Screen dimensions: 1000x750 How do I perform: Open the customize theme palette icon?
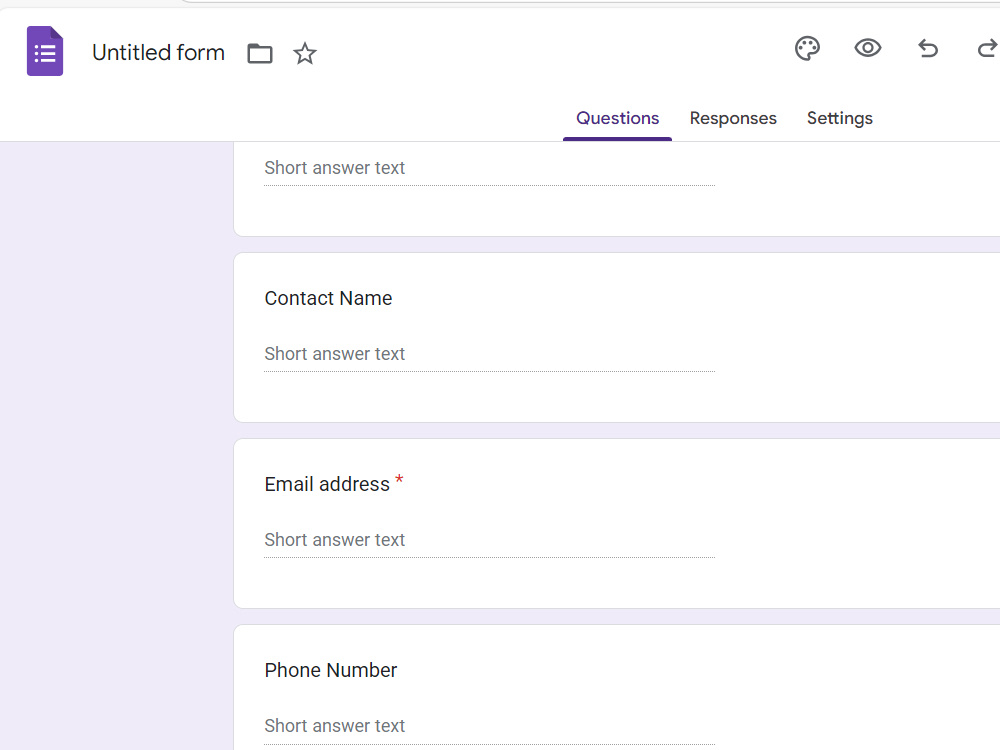(807, 48)
